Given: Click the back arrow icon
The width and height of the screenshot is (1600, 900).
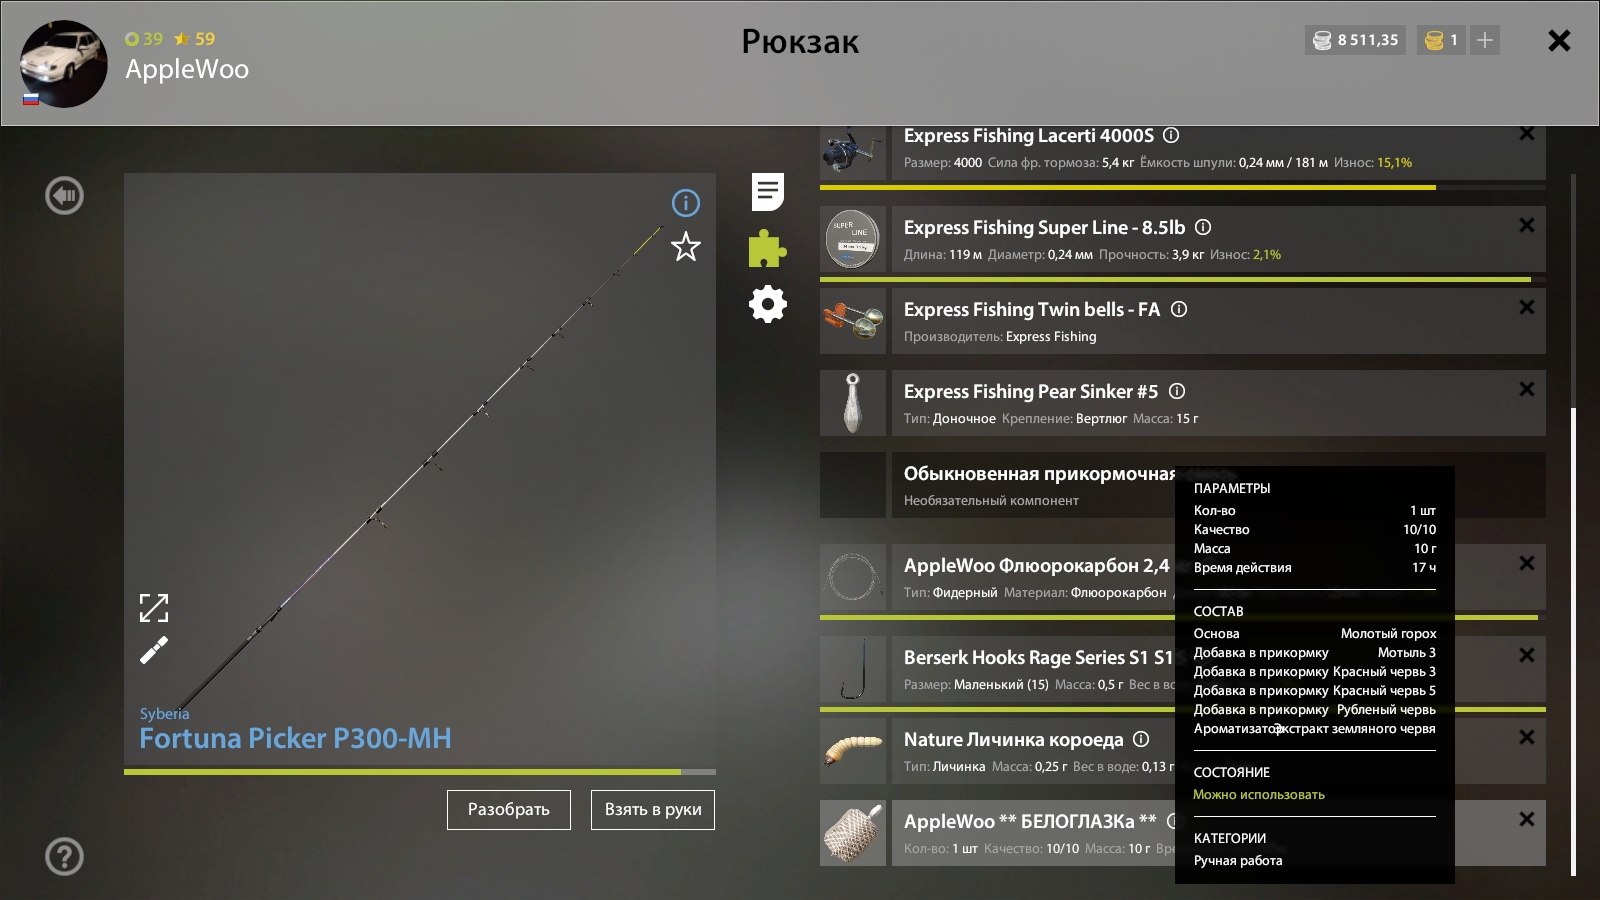Looking at the screenshot, I should point(65,196).
